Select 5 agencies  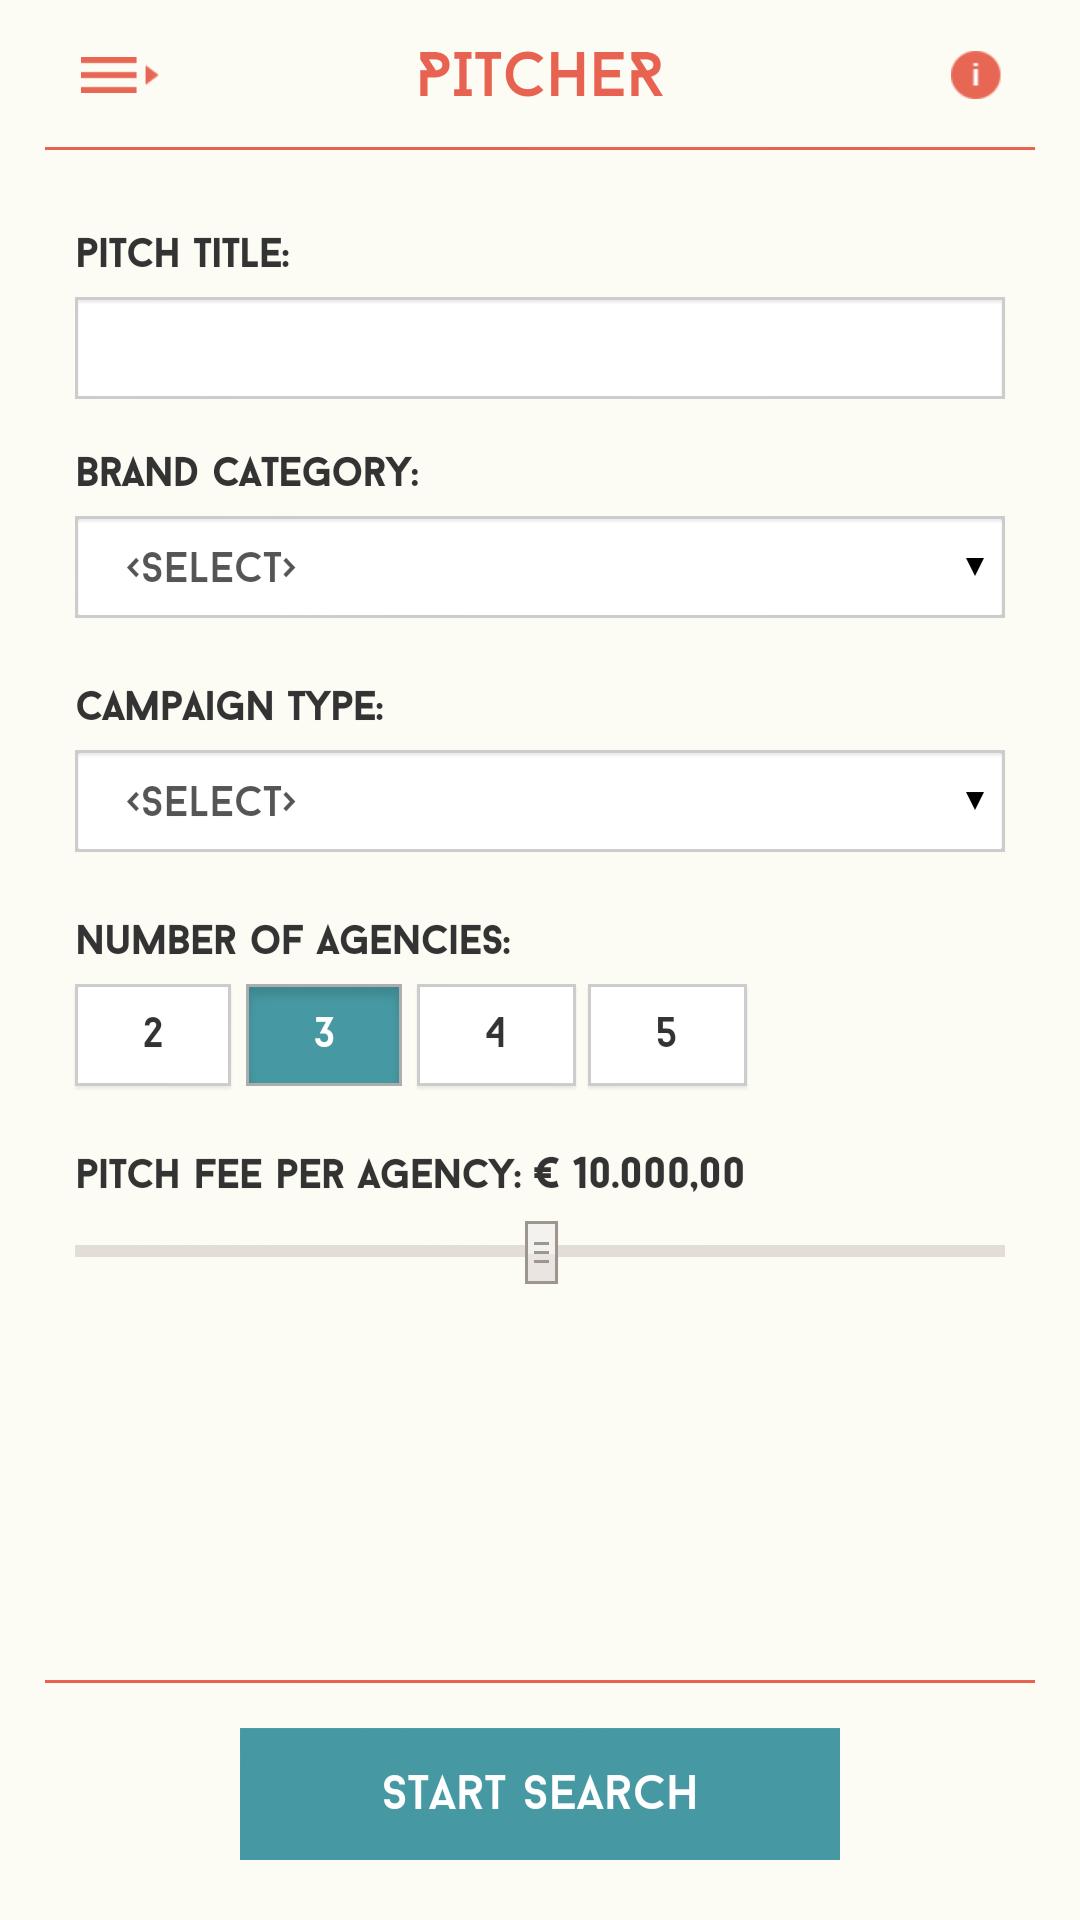coord(668,1034)
